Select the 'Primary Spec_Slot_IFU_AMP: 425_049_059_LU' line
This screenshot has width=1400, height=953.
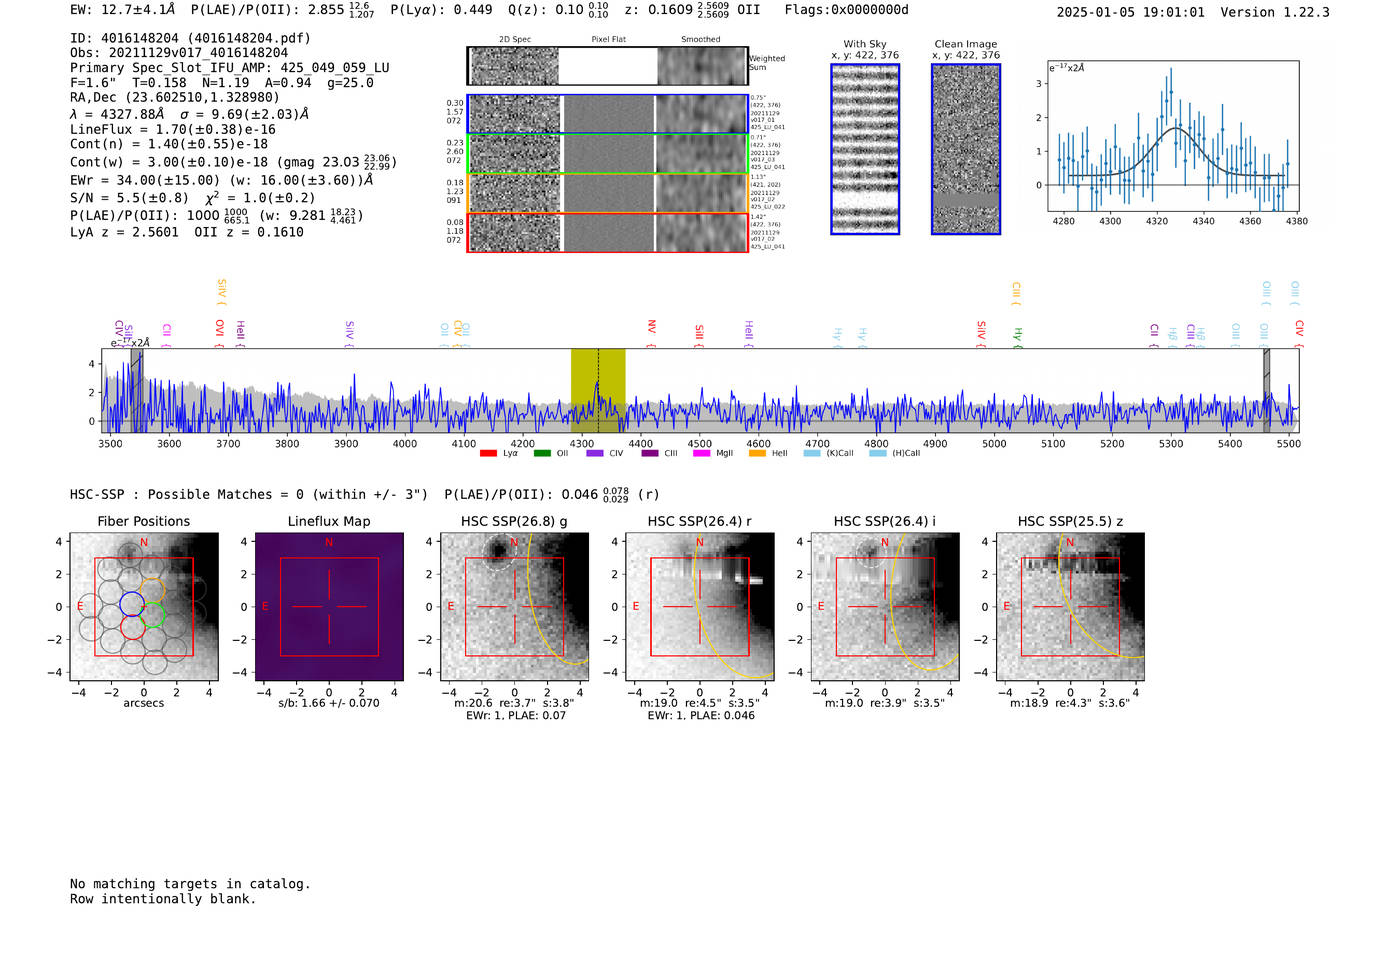230,68
